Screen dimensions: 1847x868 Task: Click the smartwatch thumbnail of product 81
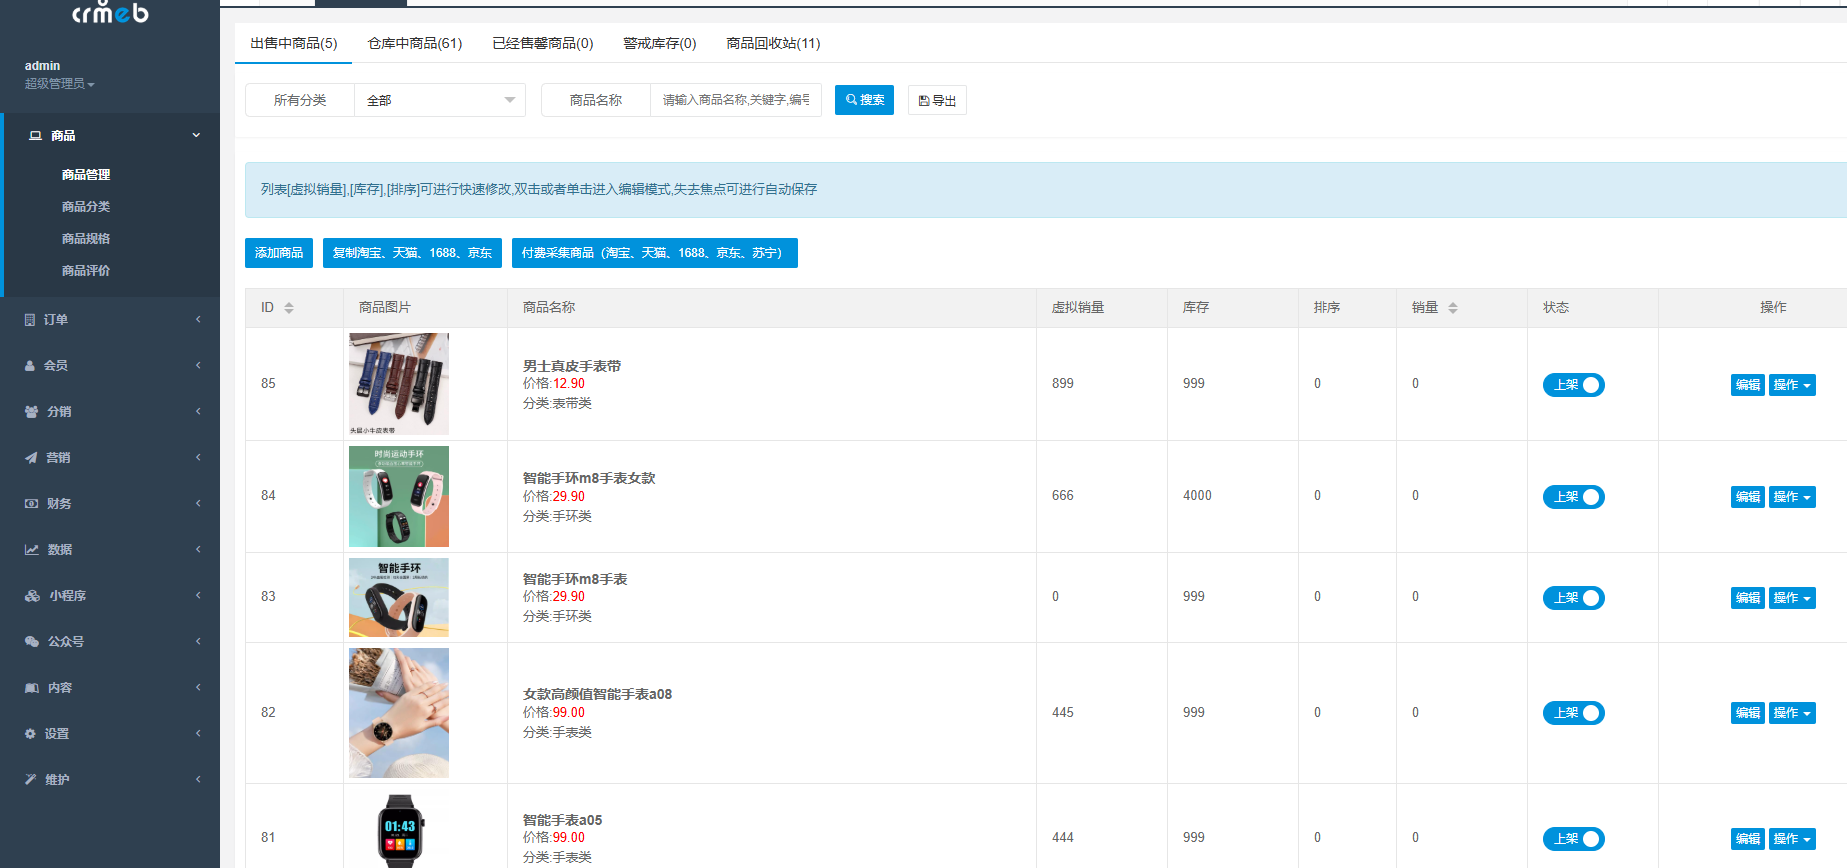[399, 830]
